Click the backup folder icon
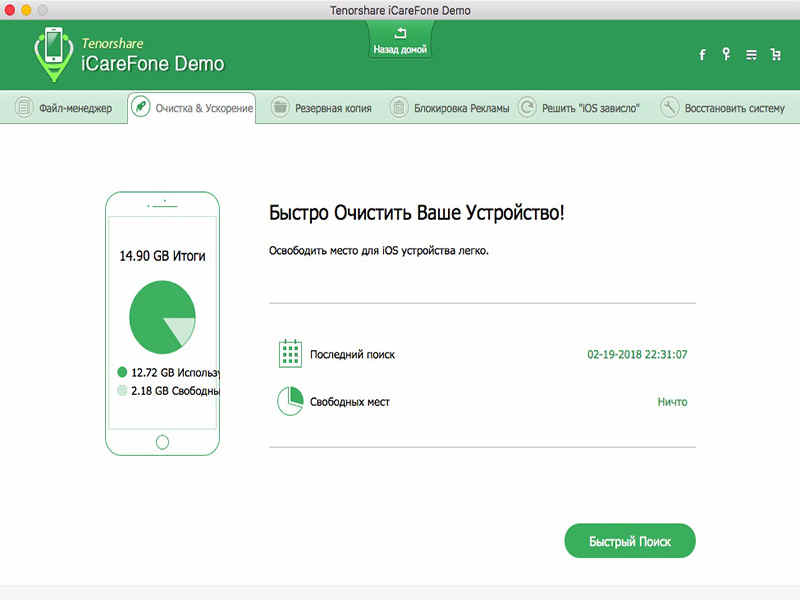 click(x=280, y=108)
